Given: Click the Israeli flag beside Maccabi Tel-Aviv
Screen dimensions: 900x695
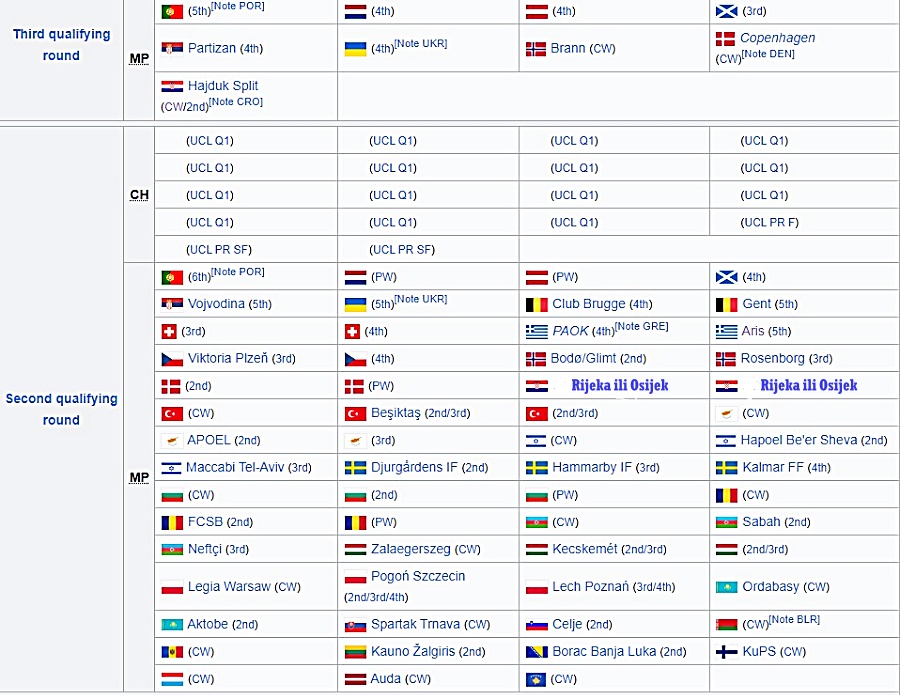Looking at the screenshot, I should coord(171,468).
